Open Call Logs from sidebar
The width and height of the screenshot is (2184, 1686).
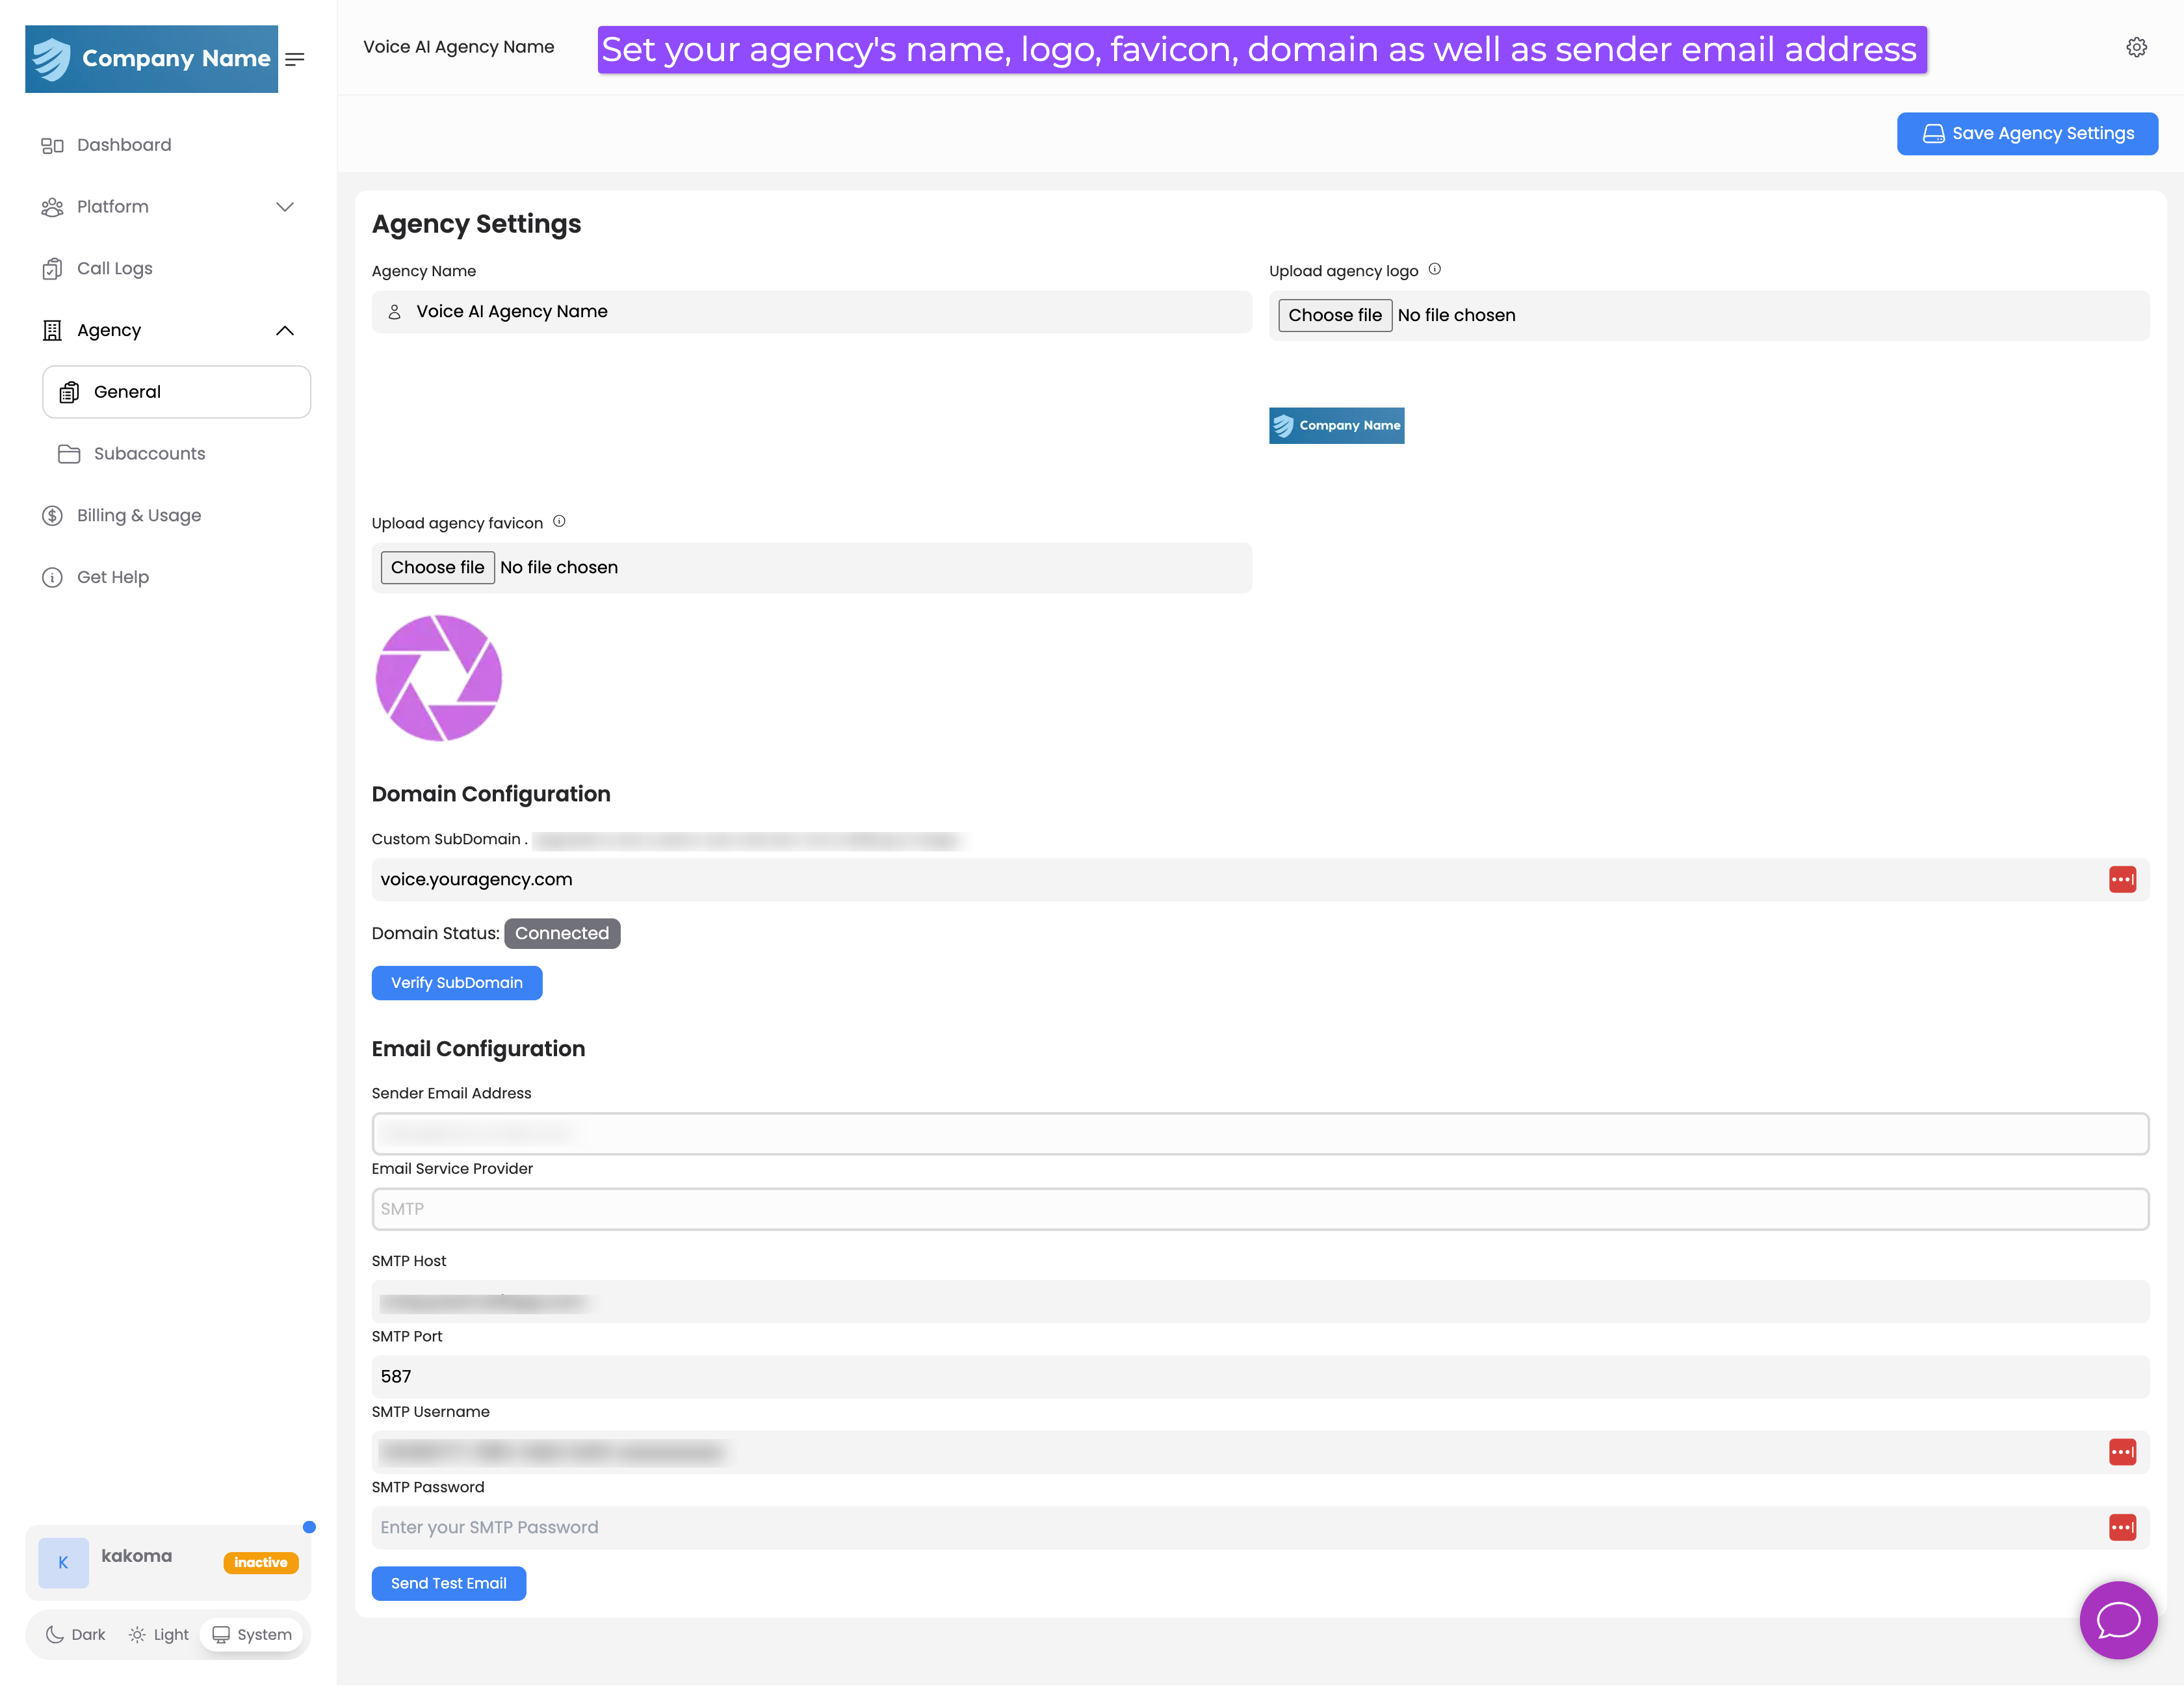pos(114,268)
